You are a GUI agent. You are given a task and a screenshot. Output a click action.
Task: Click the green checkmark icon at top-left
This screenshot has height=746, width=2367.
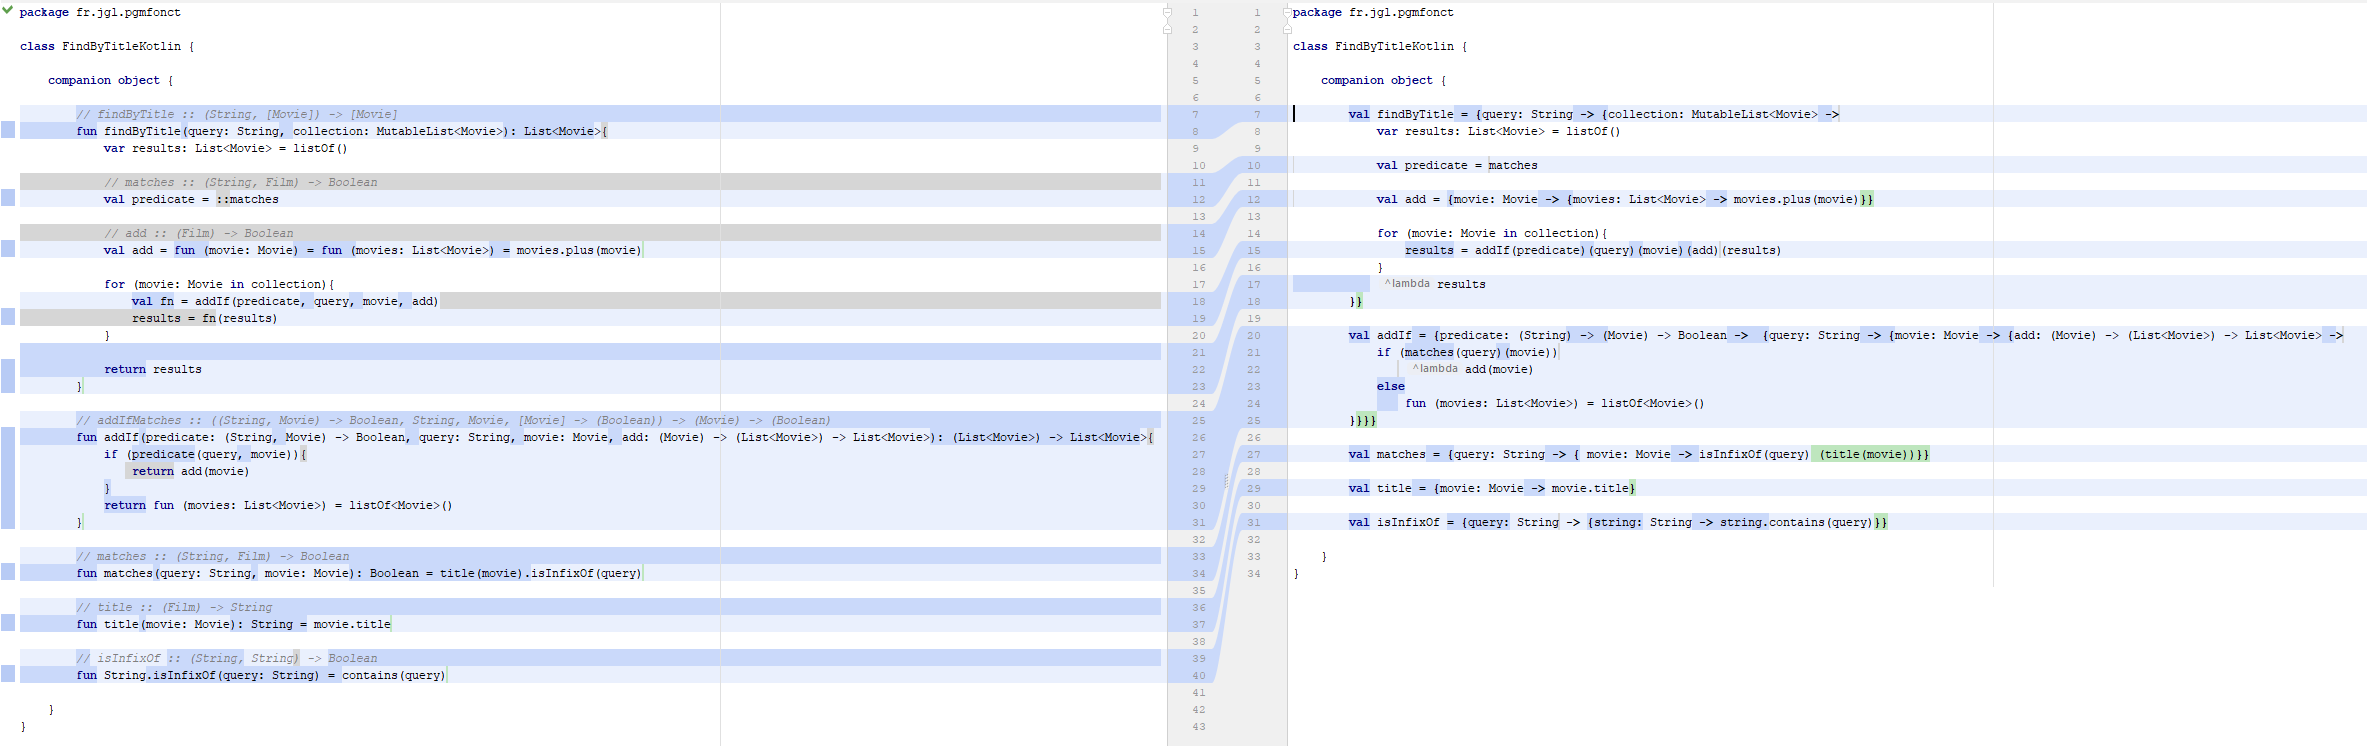click(x=7, y=10)
